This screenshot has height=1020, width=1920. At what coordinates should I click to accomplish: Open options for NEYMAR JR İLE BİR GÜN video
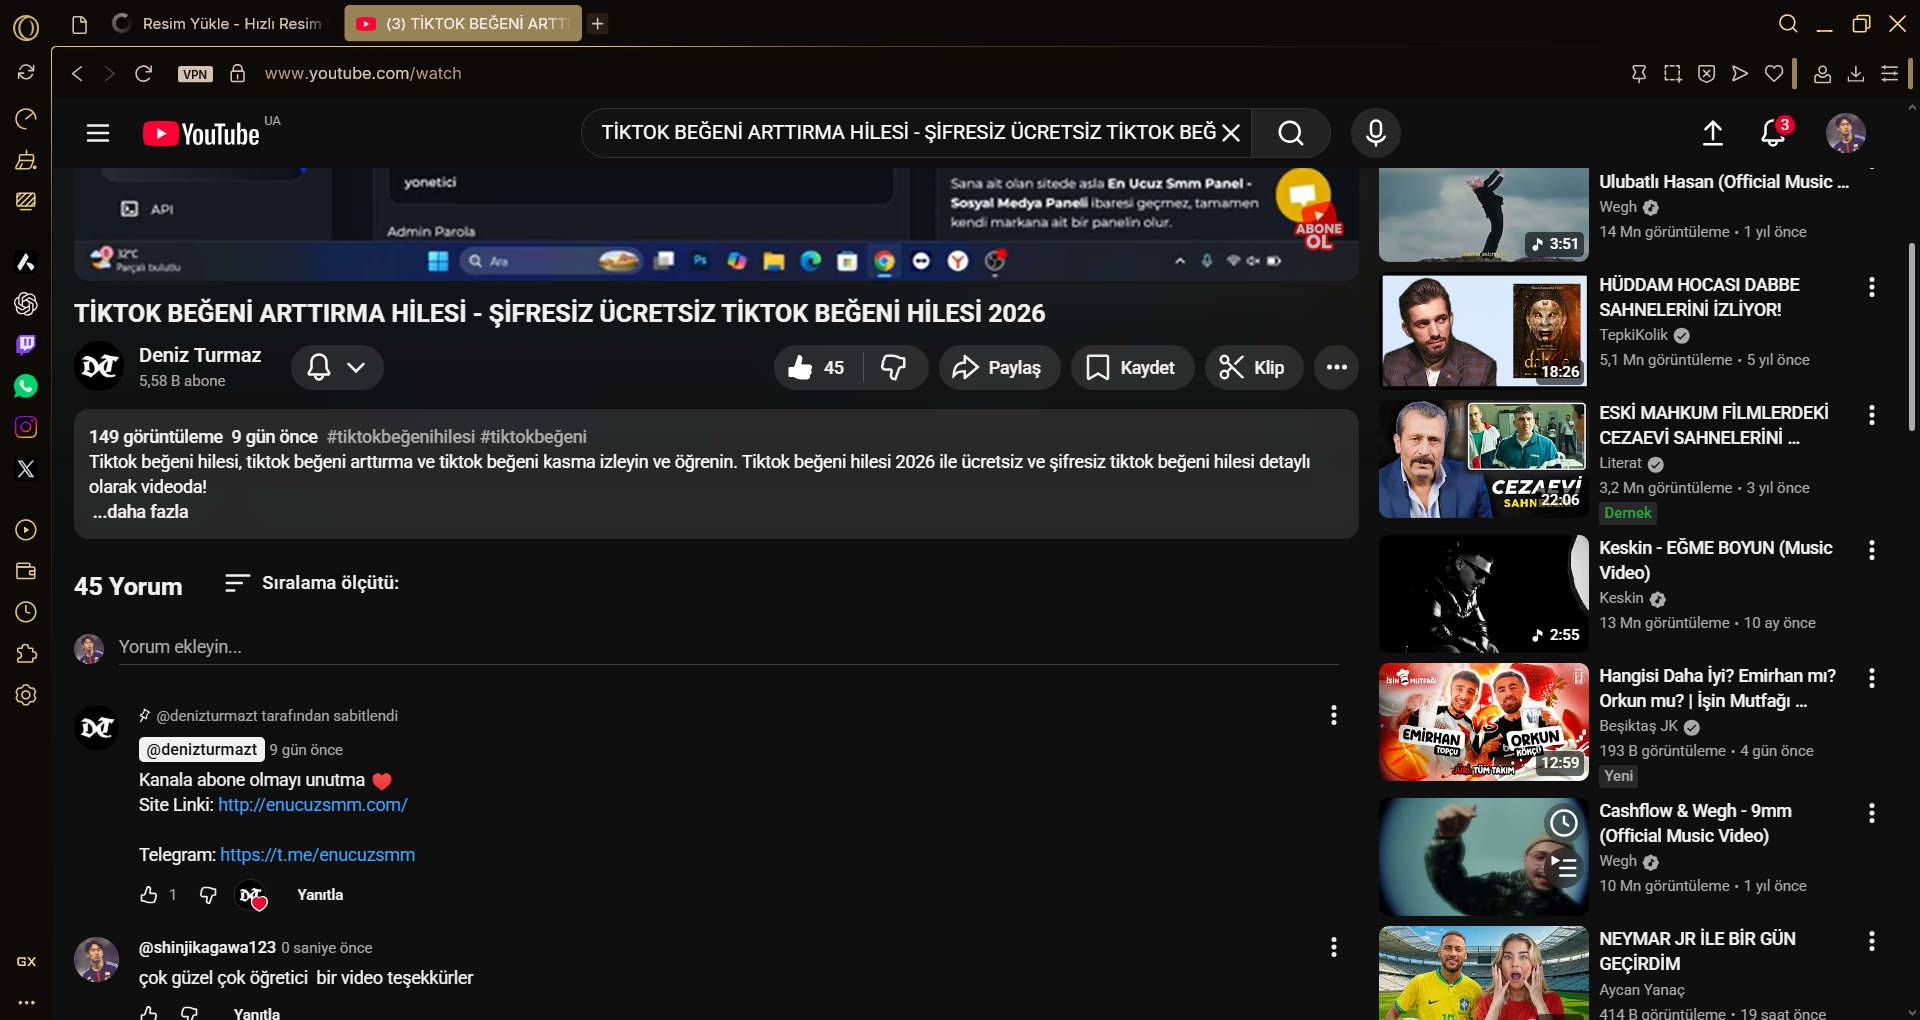point(1872,941)
